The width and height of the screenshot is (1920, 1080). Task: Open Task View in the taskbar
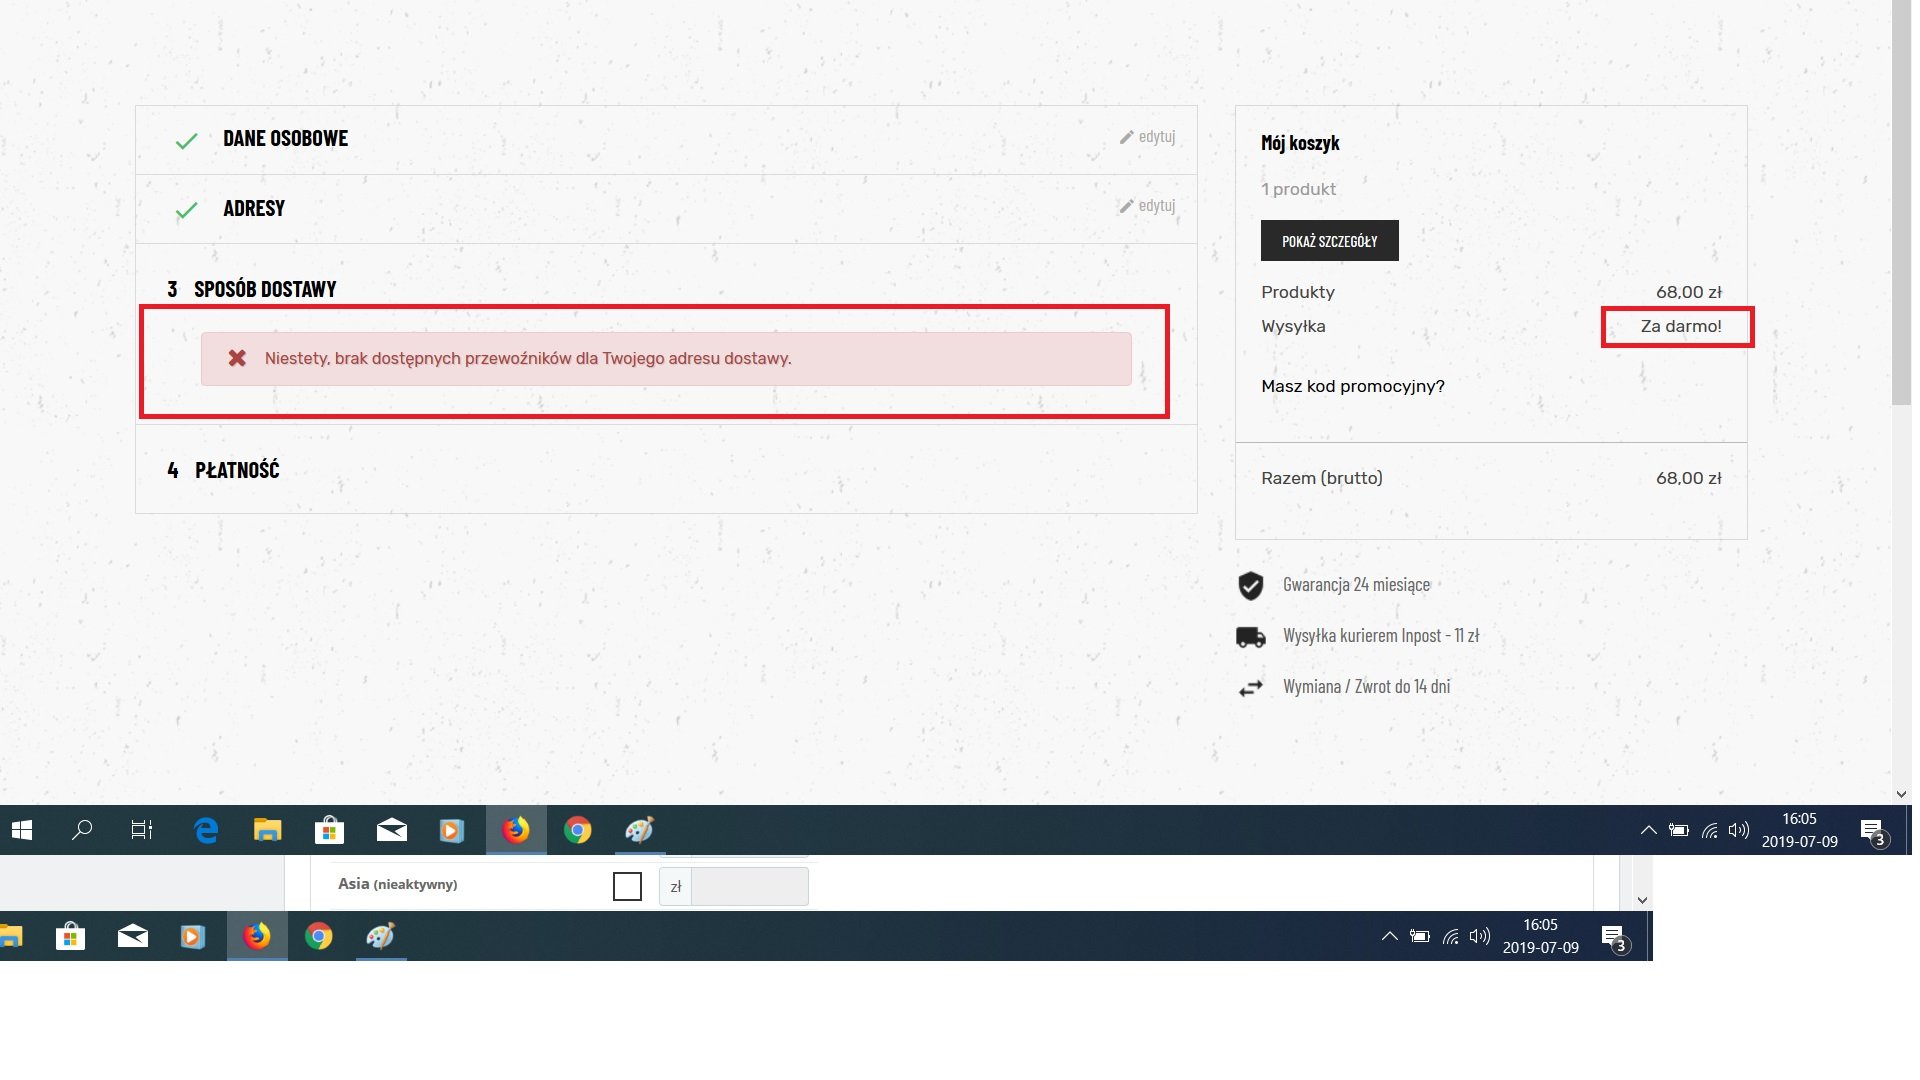(x=142, y=830)
